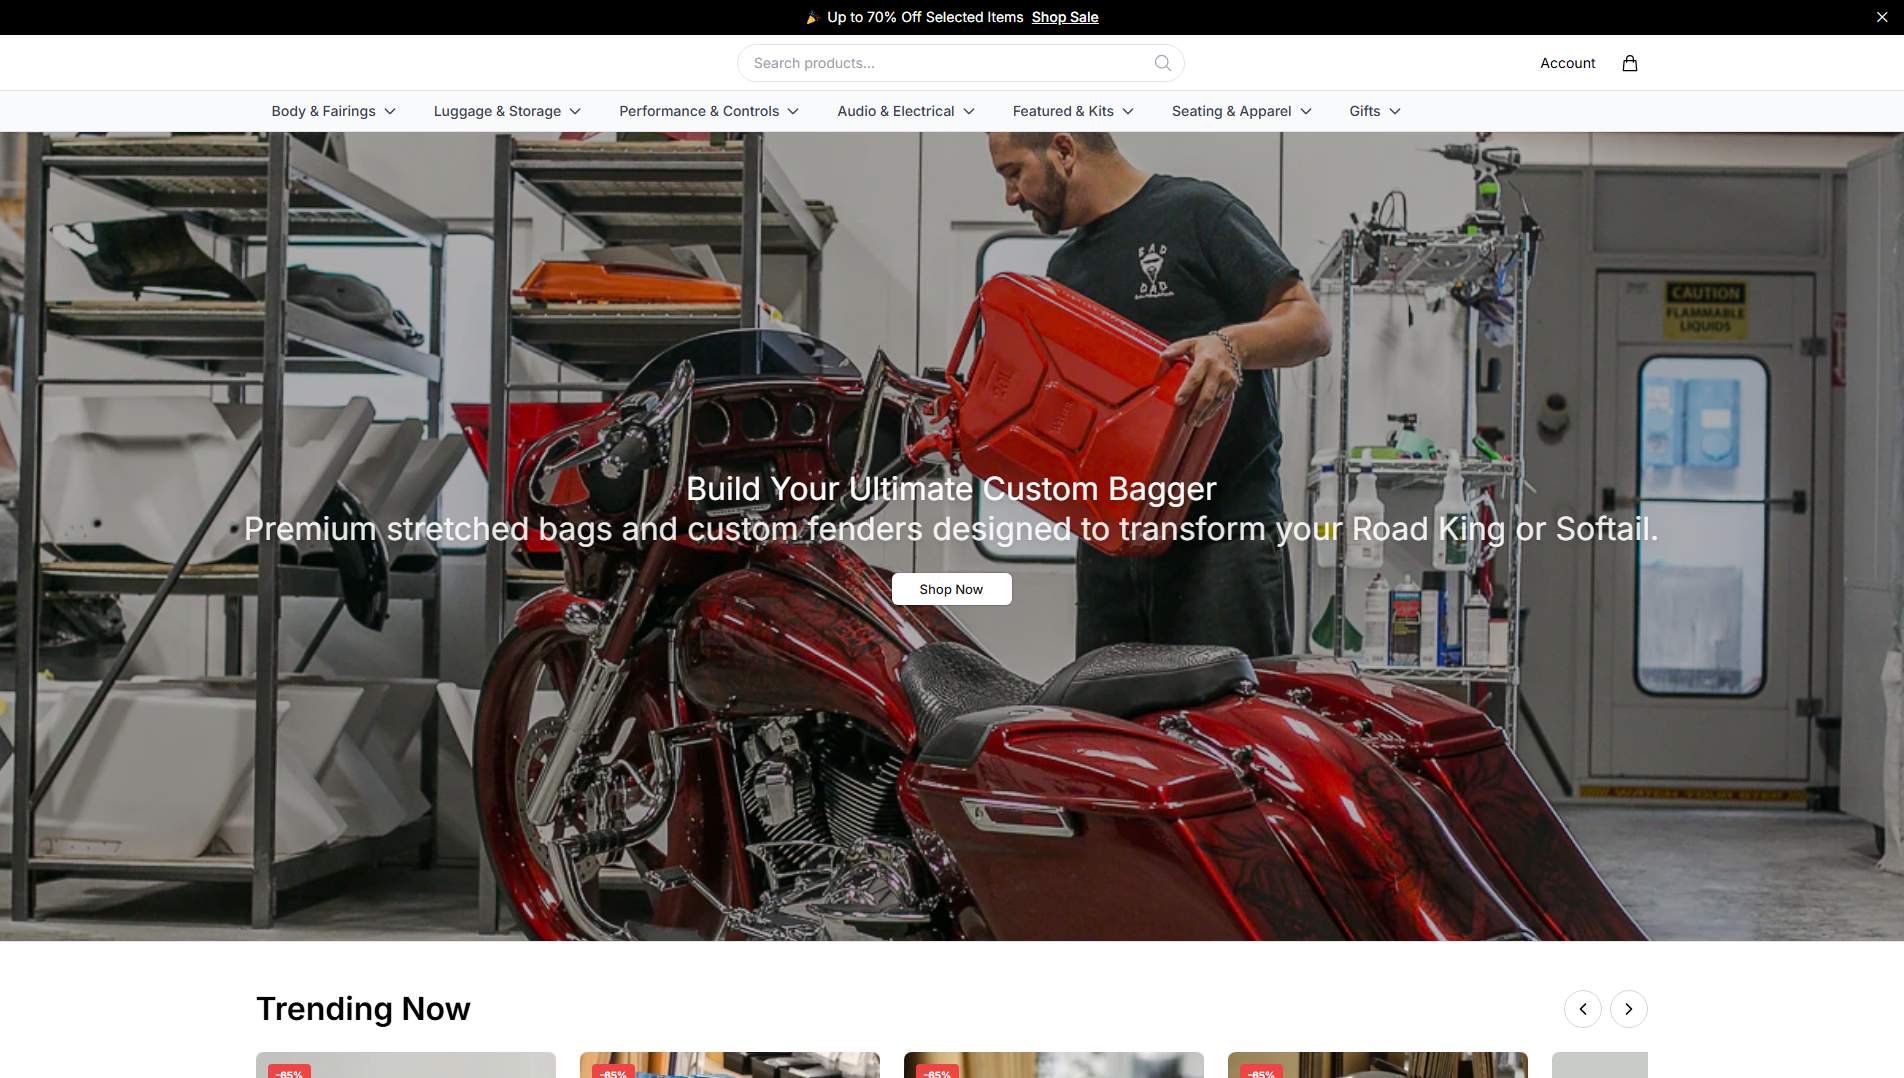Advance to next Trending Now items
The width and height of the screenshot is (1904, 1078).
(1628, 1009)
